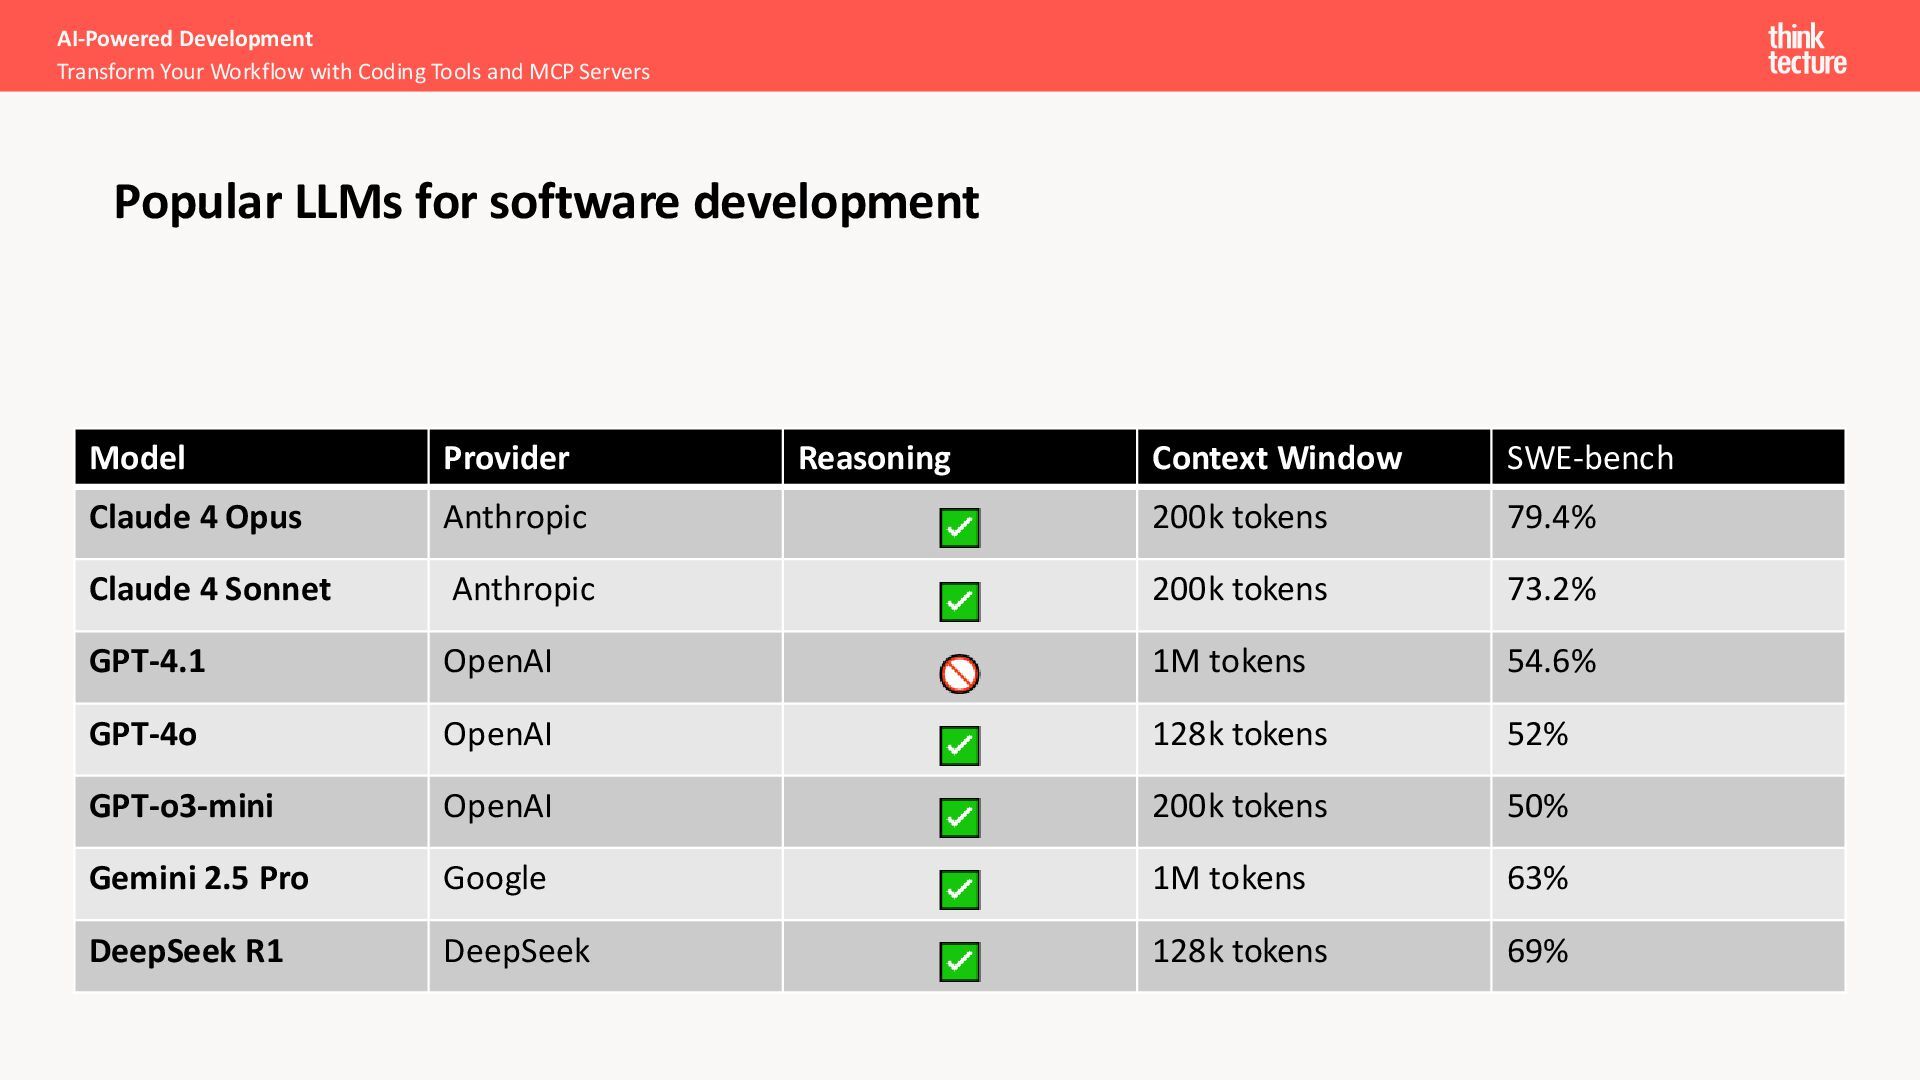1920x1080 pixels.
Task: Click 'OpenAI' provider in GPT-4.1 row
Action: point(497,661)
